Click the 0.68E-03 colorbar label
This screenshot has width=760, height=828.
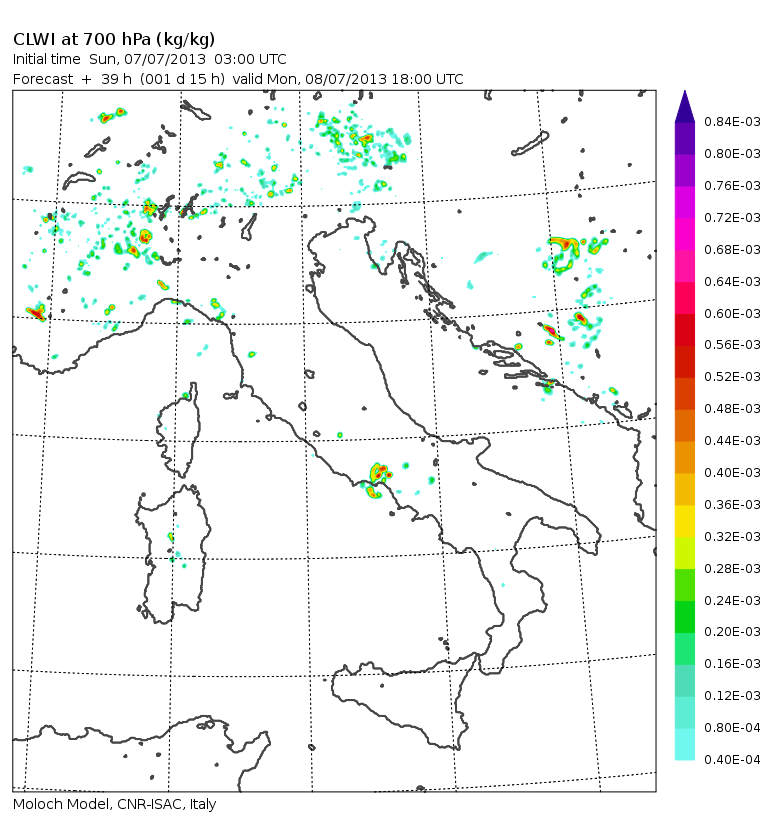tap(732, 249)
